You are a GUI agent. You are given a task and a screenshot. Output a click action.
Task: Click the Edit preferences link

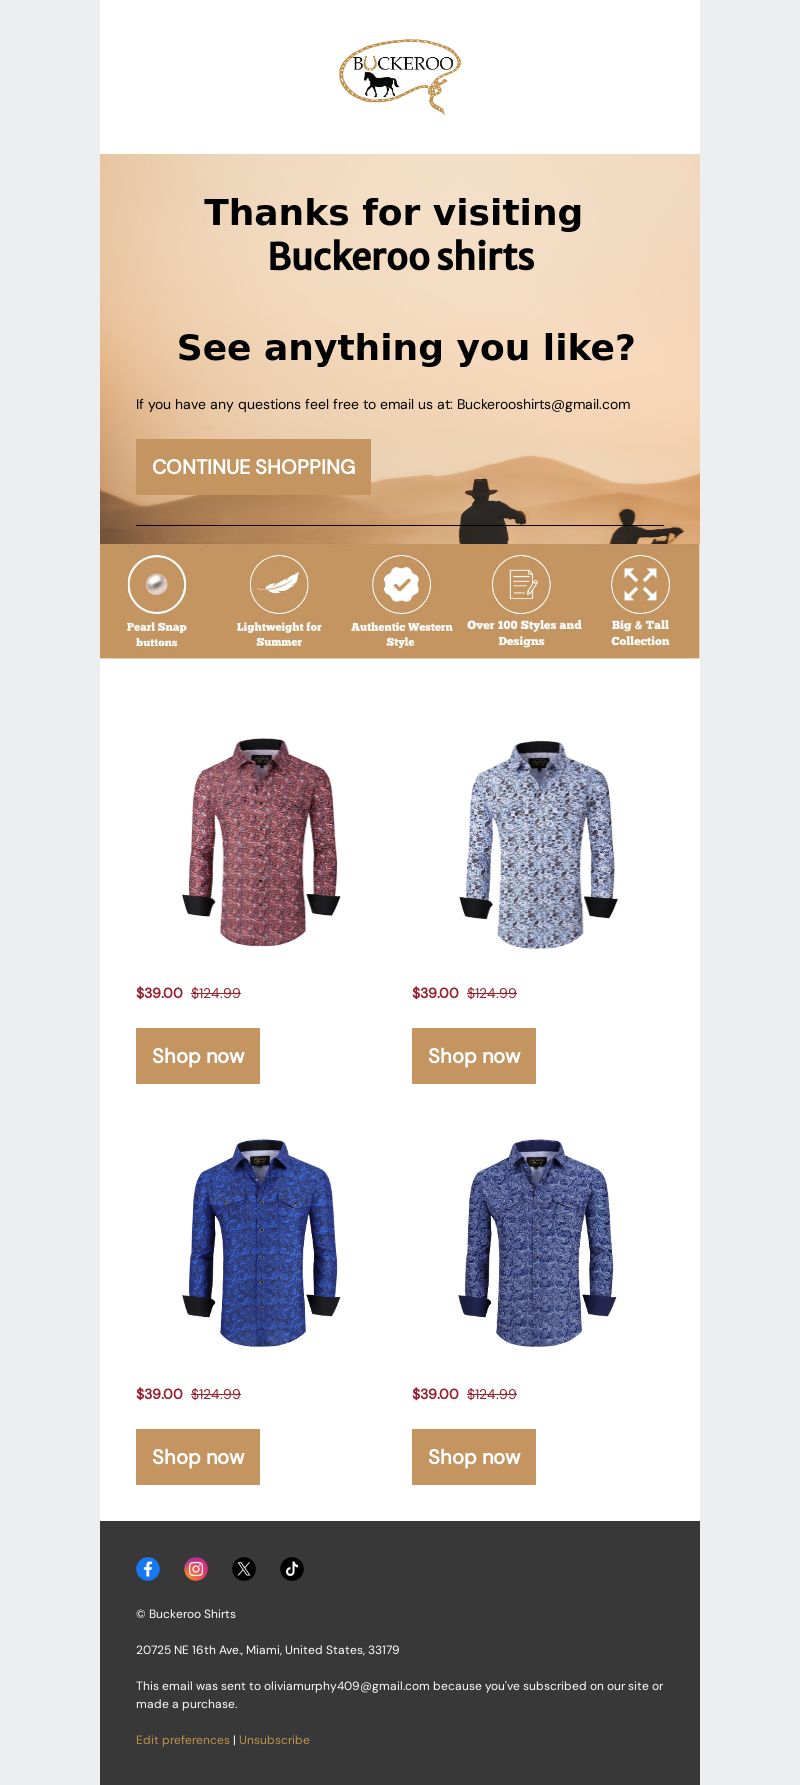pos(183,1740)
